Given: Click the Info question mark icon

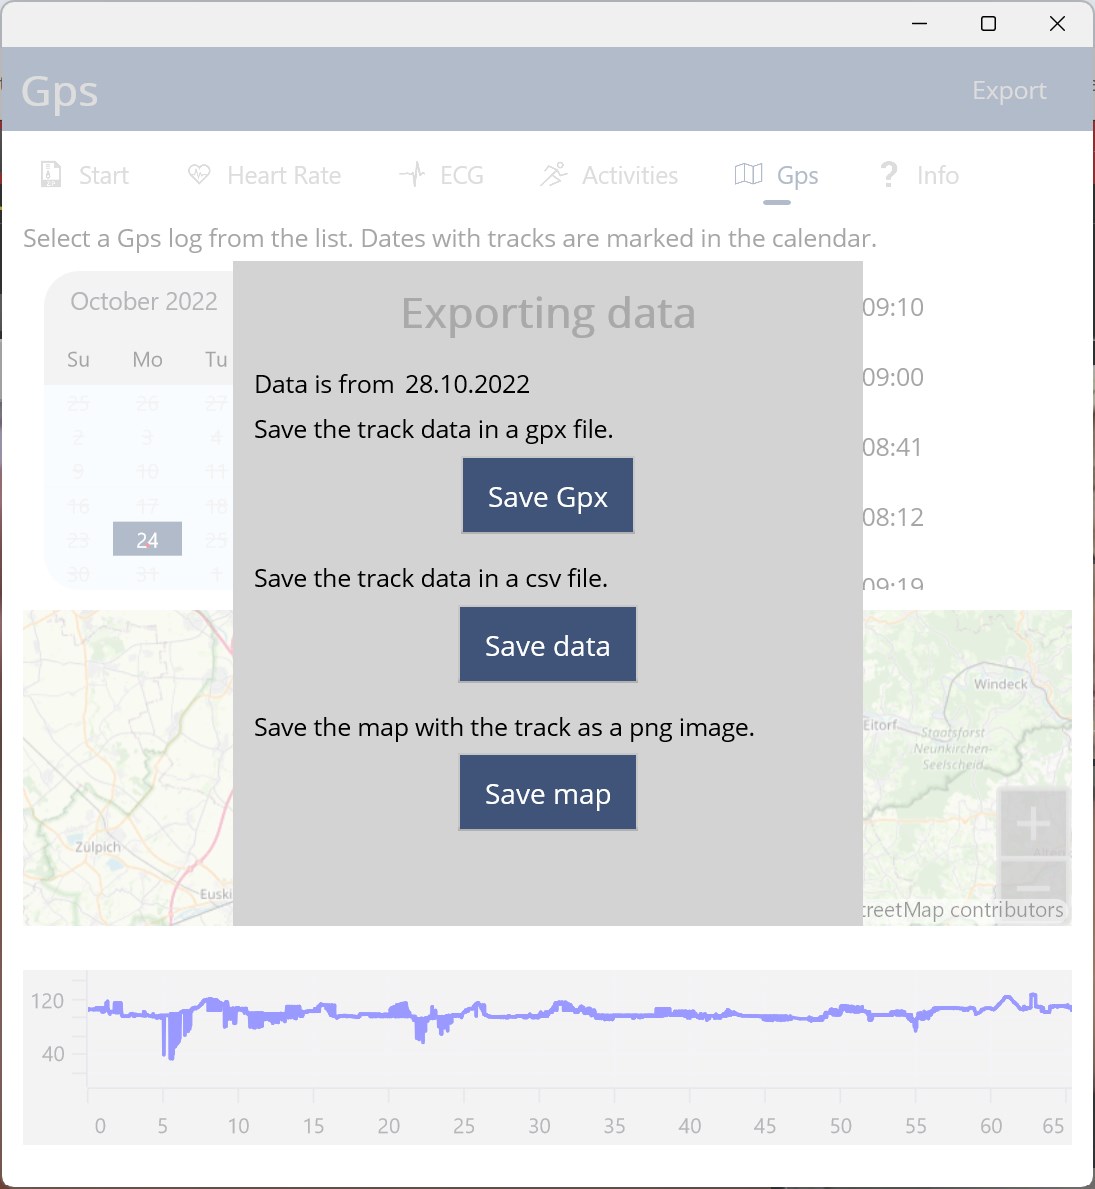Looking at the screenshot, I should (888, 174).
